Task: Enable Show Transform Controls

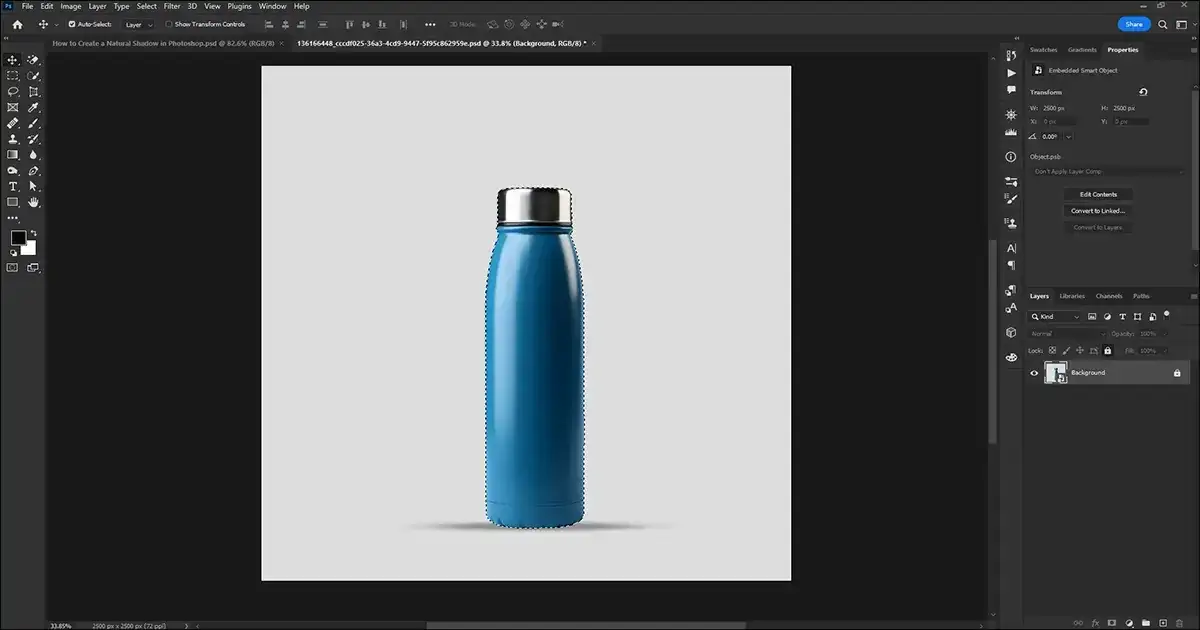Action: [169, 24]
